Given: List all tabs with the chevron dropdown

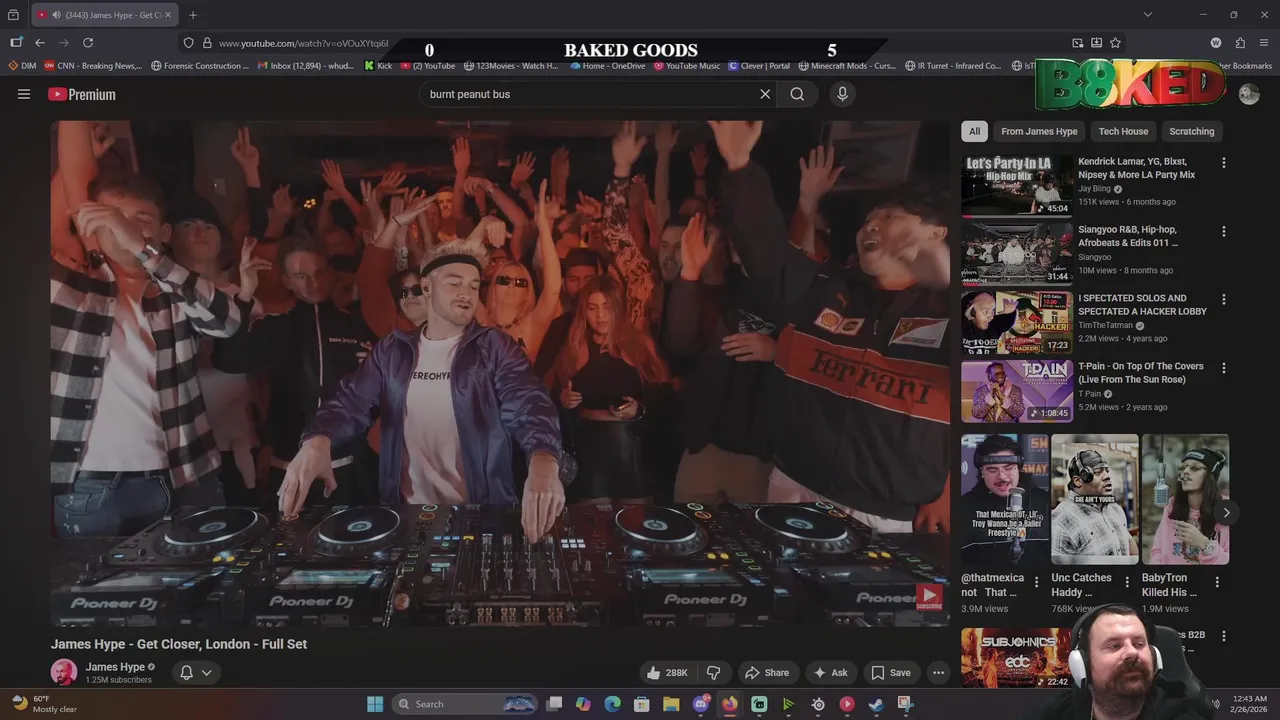Looking at the screenshot, I should click(x=1148, y=15).
